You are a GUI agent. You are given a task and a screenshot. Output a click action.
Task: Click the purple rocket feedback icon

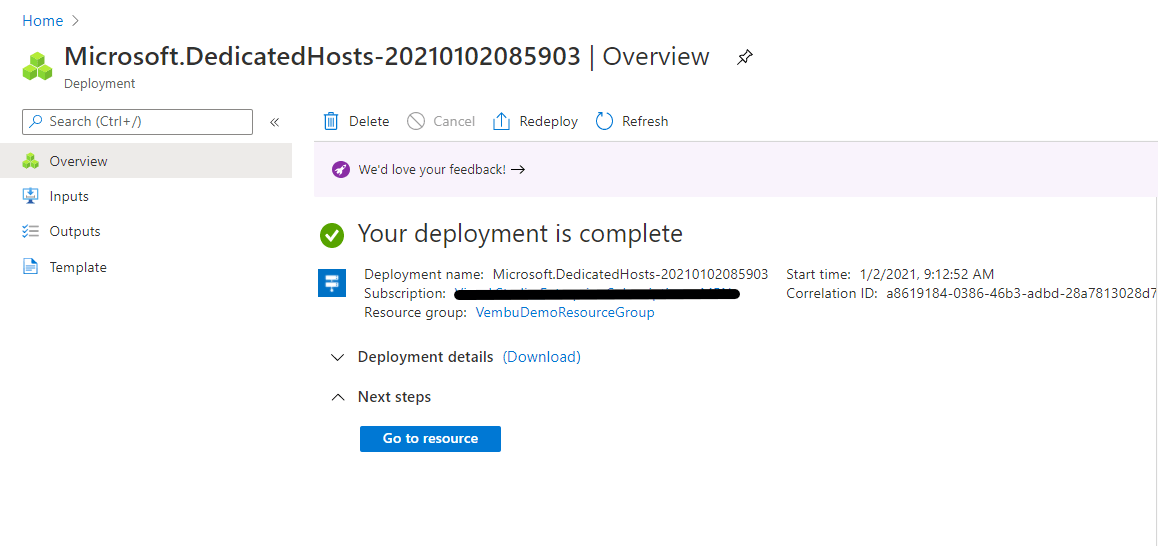[x=340, y=169]
